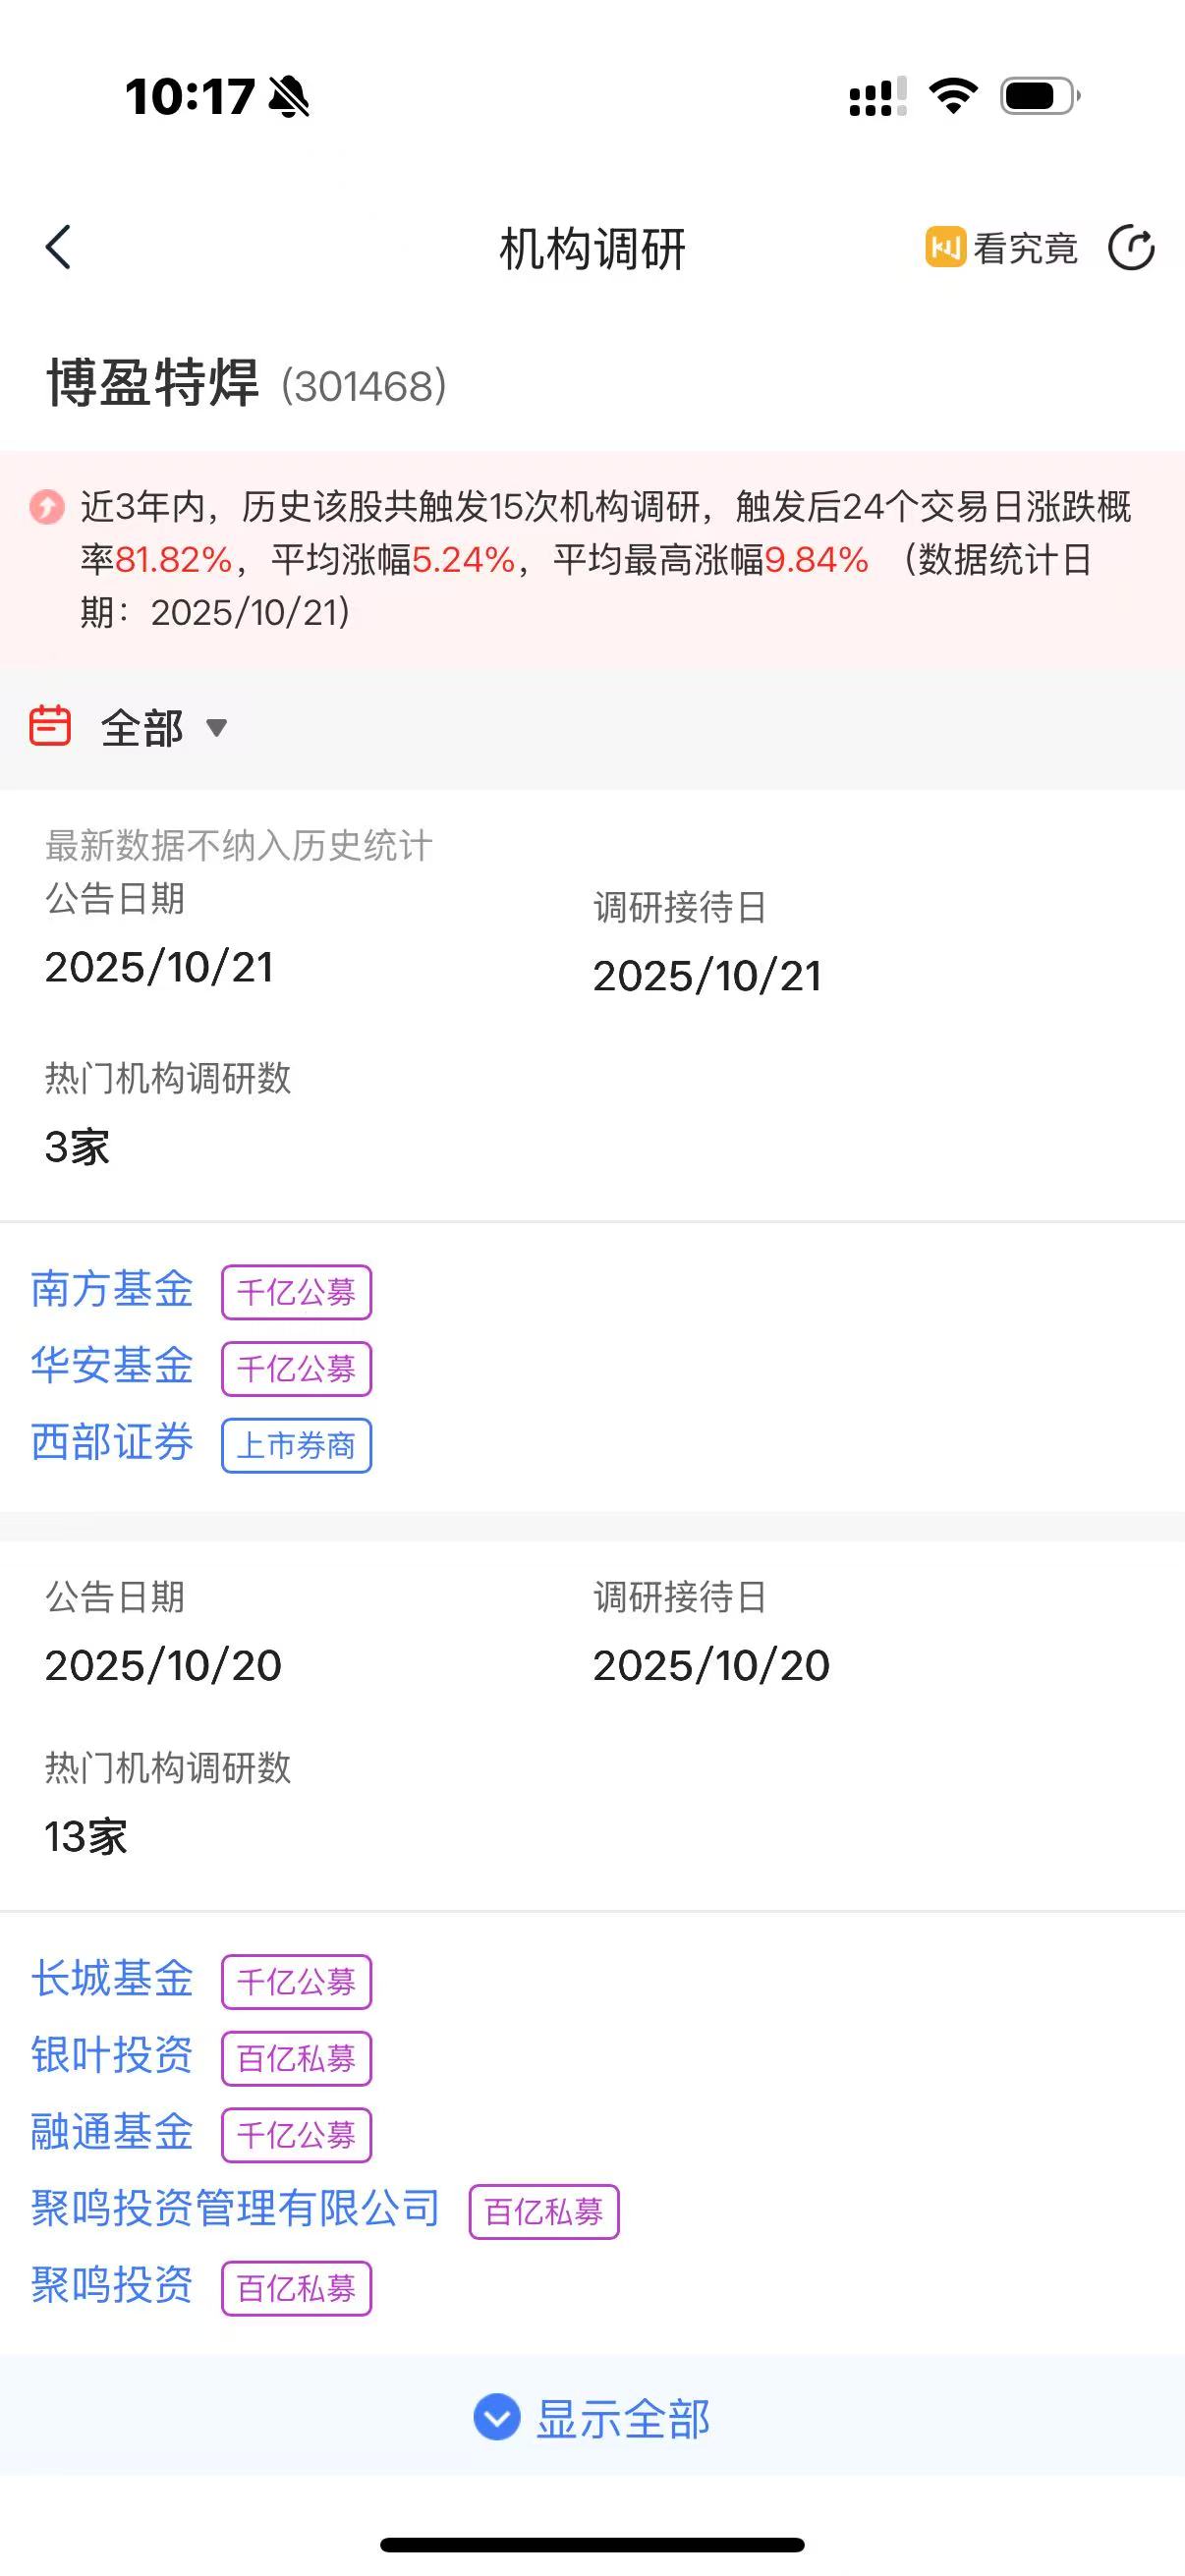The height and width of the screenshot is (2576, 1185).
Task: Tap the red up-arrow stats icon
Action: coord(46,507)
